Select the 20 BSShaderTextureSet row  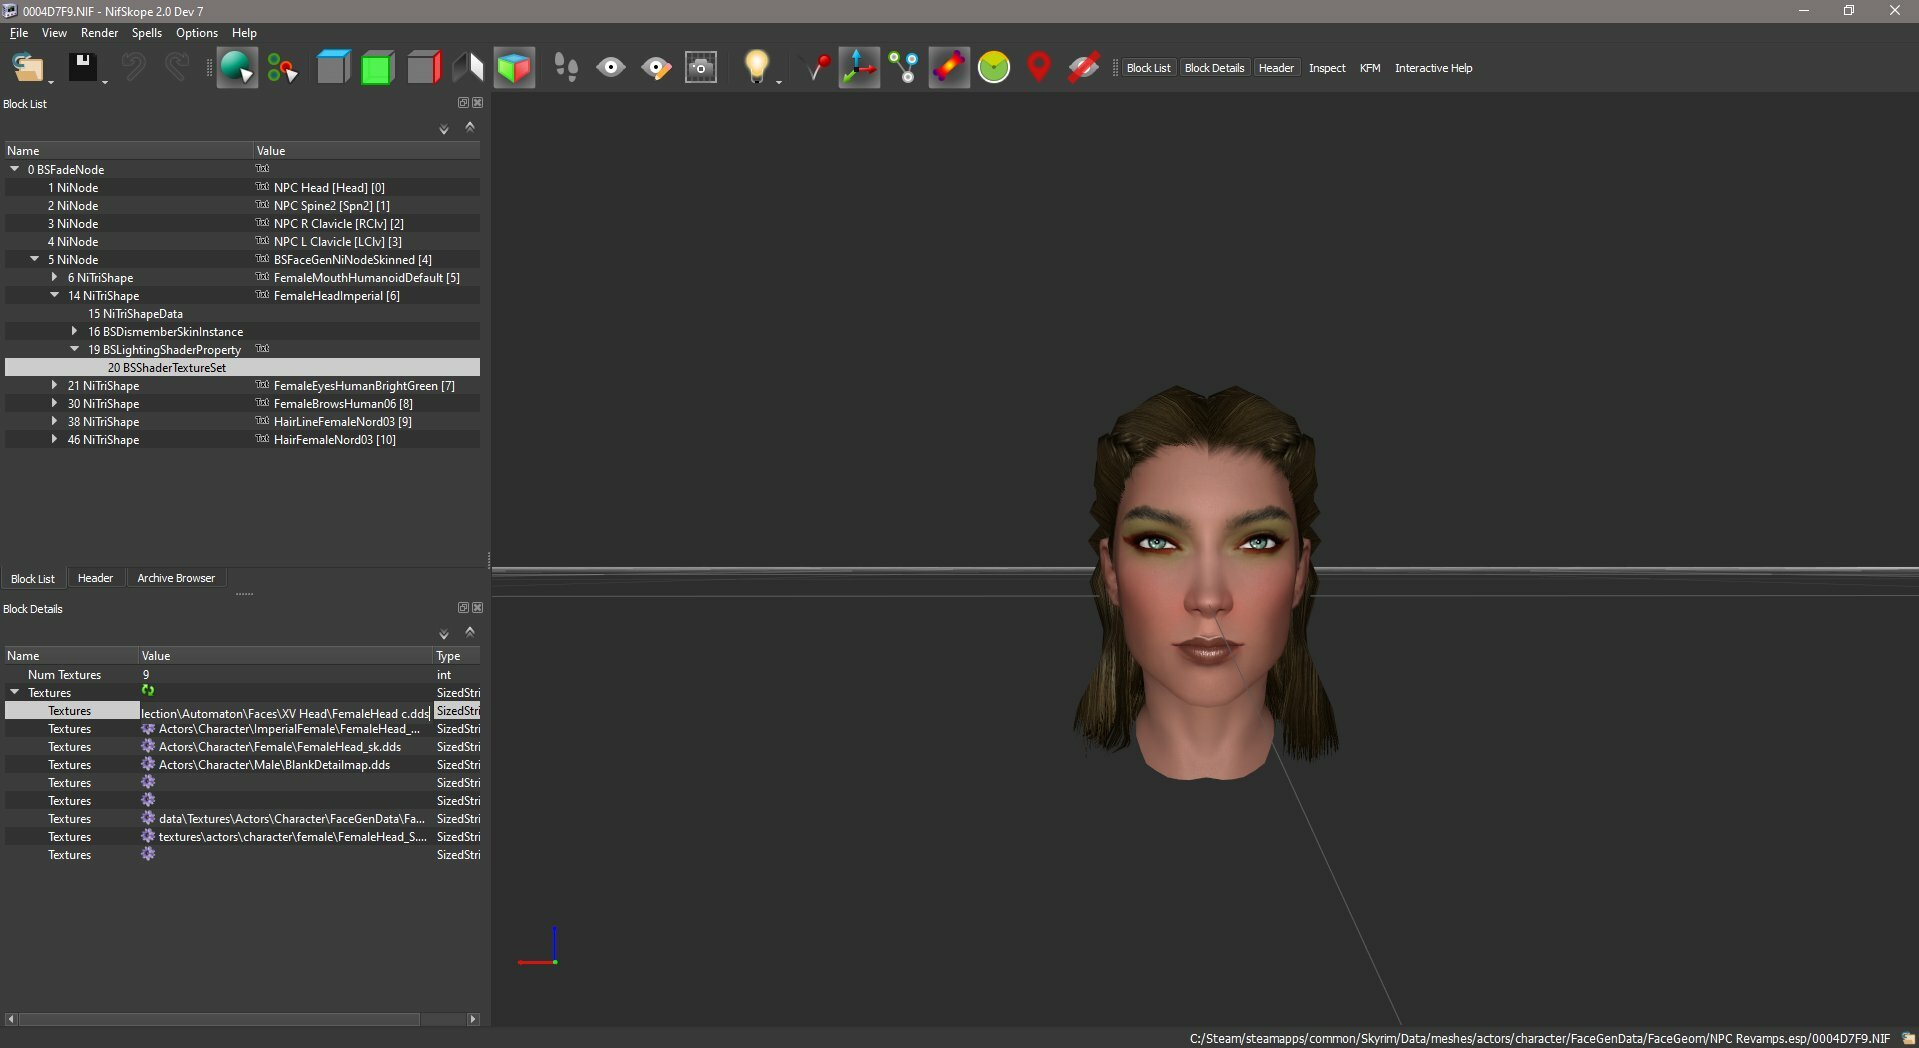(x=242, y=368)
